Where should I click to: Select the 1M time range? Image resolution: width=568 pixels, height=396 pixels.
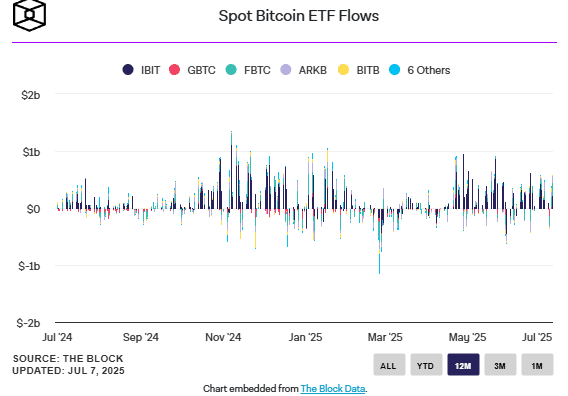coord(537,365)
